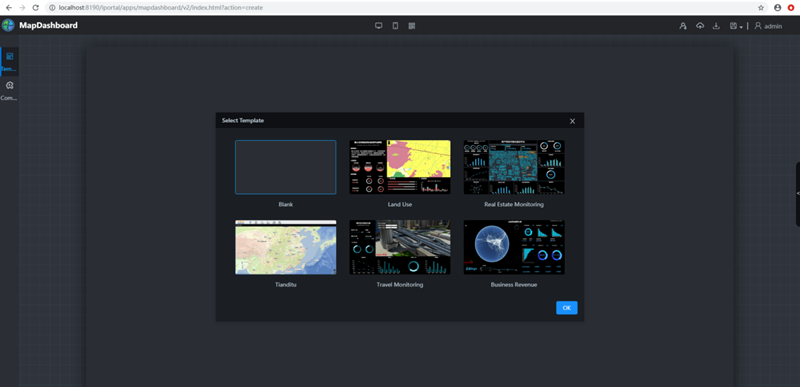Select the Real Estate Monitoring template thumbnail
The width and height of the screenshot is (800, 387).
click(514, 167)
